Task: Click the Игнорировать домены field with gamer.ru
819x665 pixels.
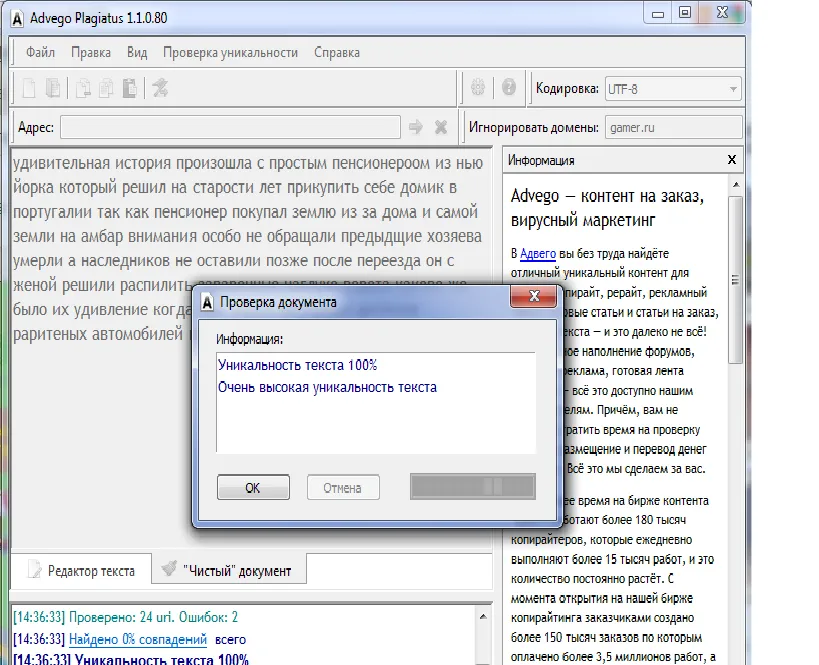Action: pyautogui.click(x=674, y=127)
